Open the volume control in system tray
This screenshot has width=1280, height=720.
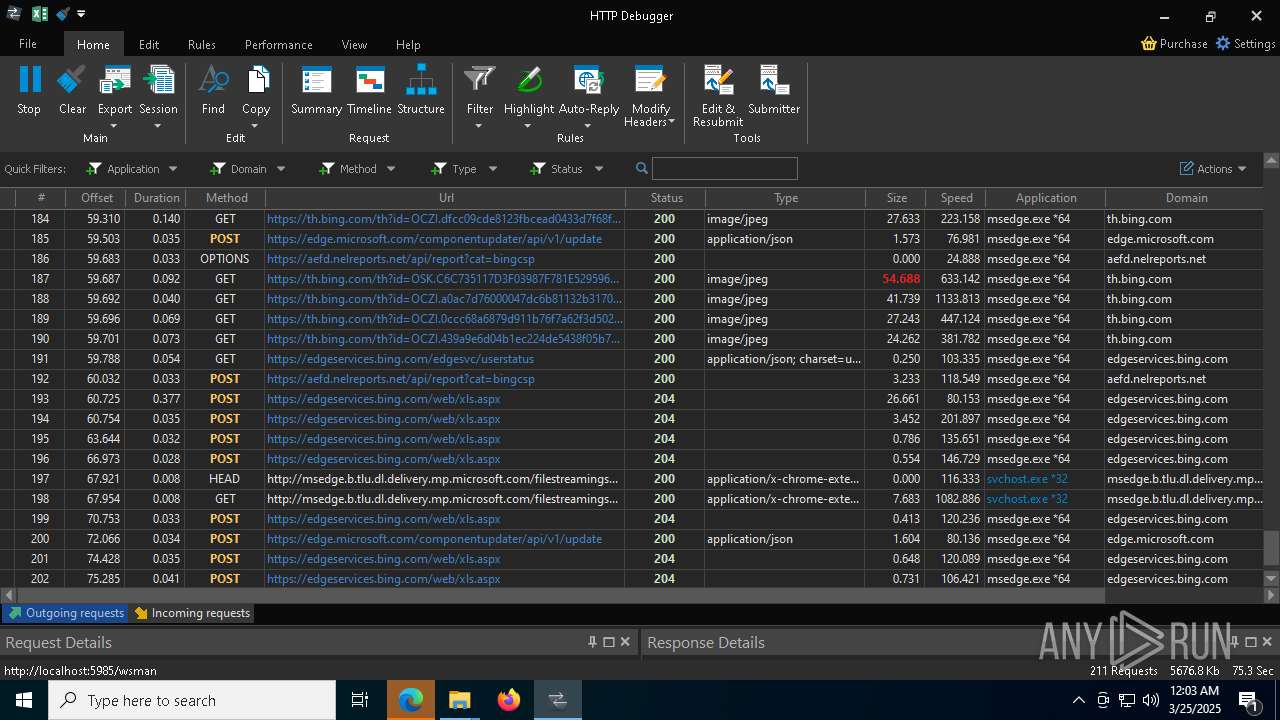pos(1150,700)
